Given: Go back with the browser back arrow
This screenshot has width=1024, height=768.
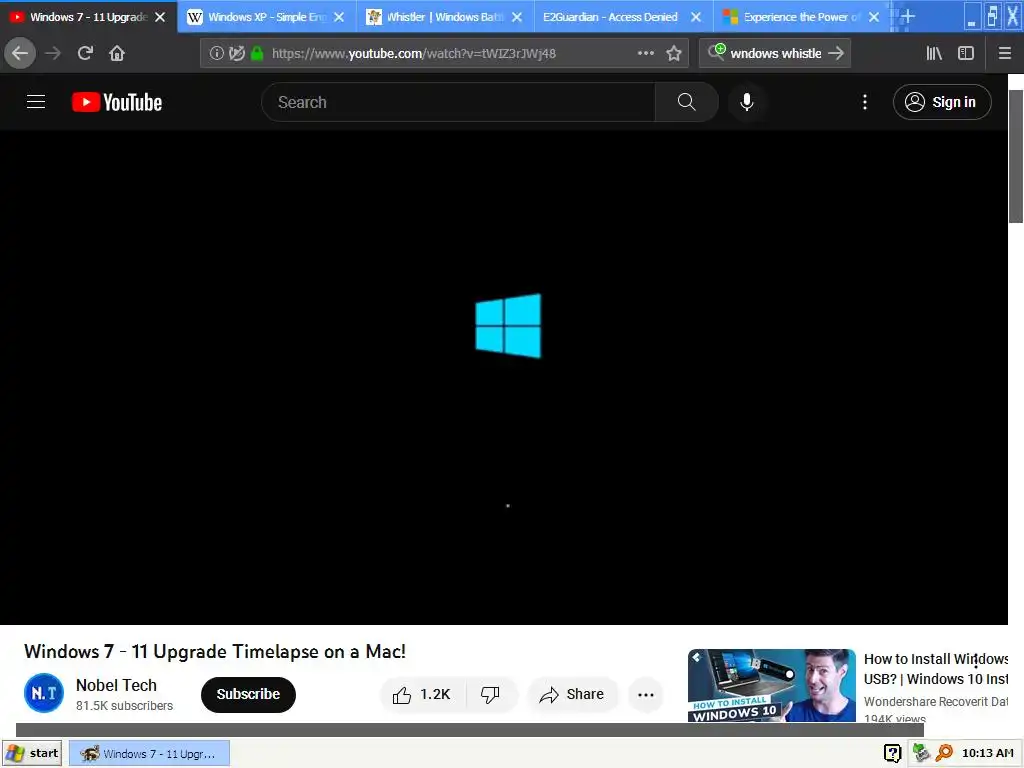Looking at the screenshot, I should point(20,53).
